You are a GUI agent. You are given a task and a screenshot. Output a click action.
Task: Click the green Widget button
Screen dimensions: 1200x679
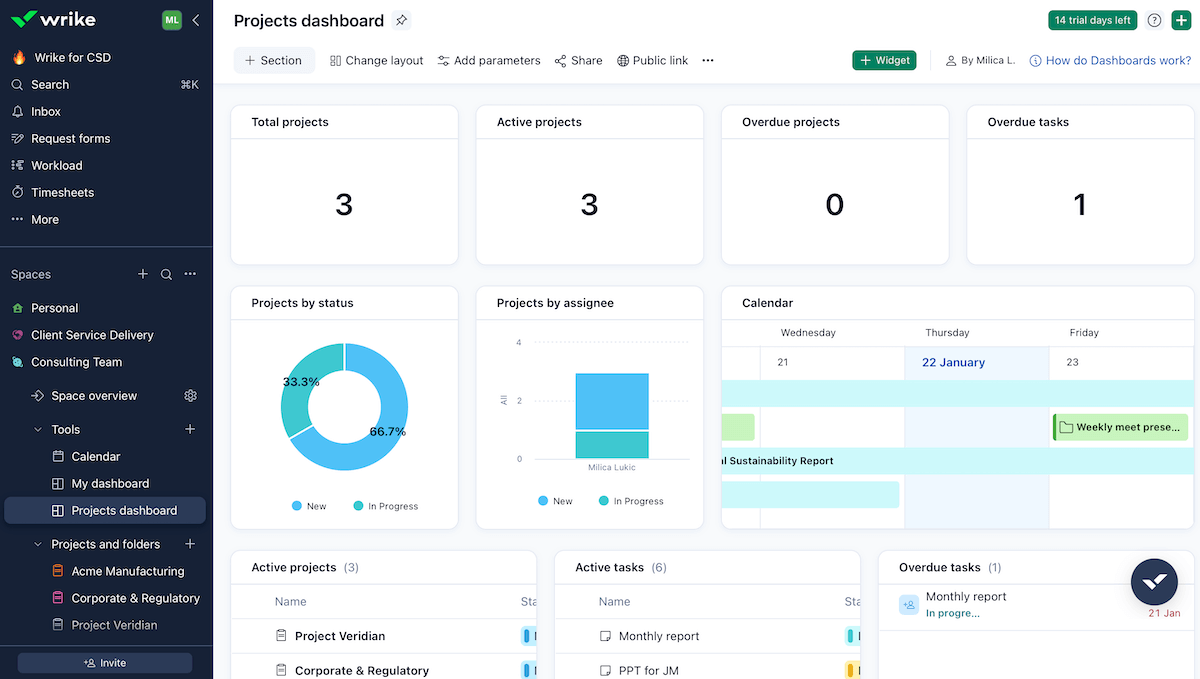pos(884,60)
